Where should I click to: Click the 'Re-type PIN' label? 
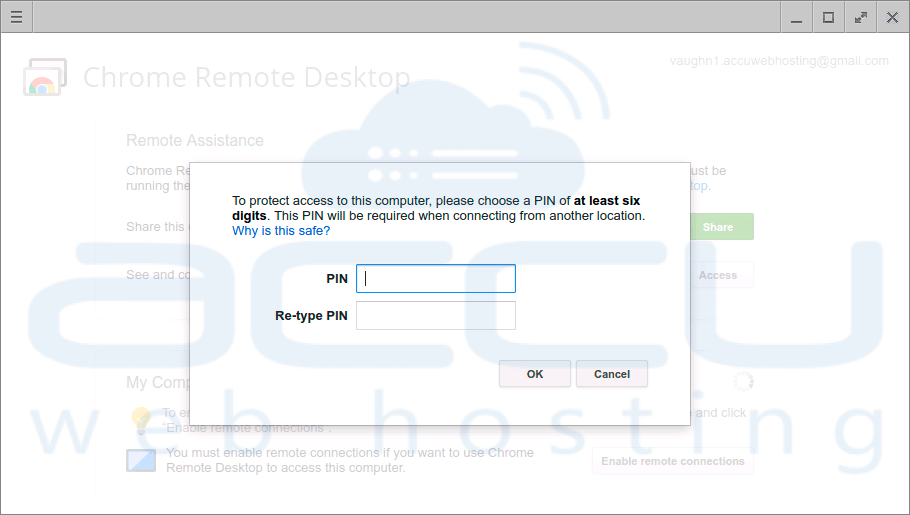pos(311,316)
